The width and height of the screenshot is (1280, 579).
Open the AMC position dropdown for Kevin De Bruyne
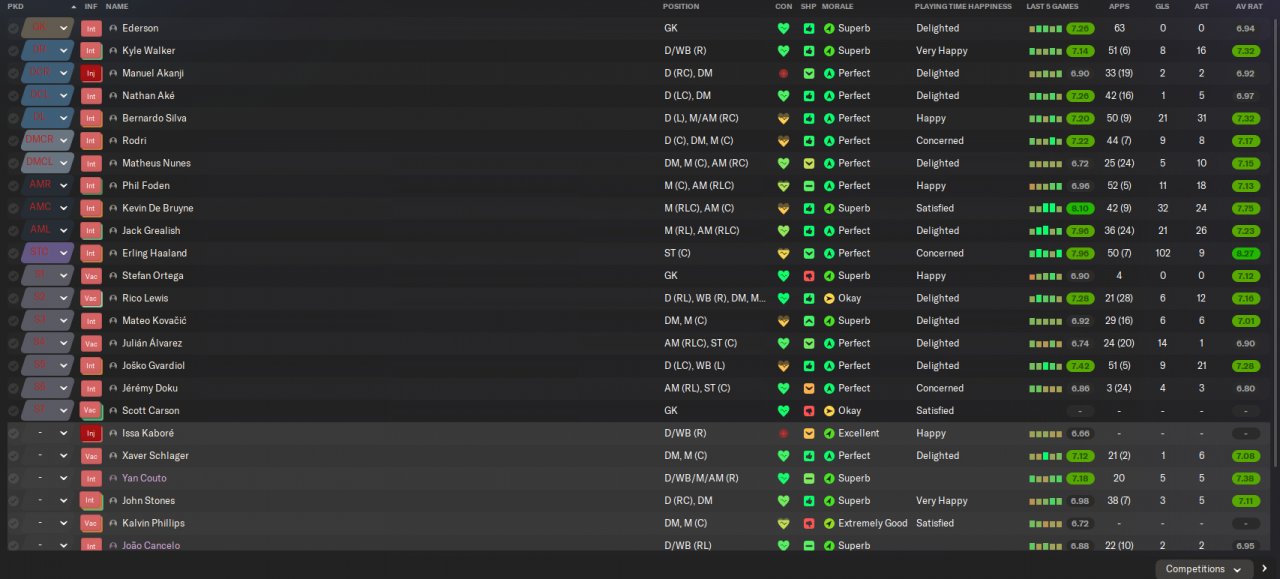[49, 208]
